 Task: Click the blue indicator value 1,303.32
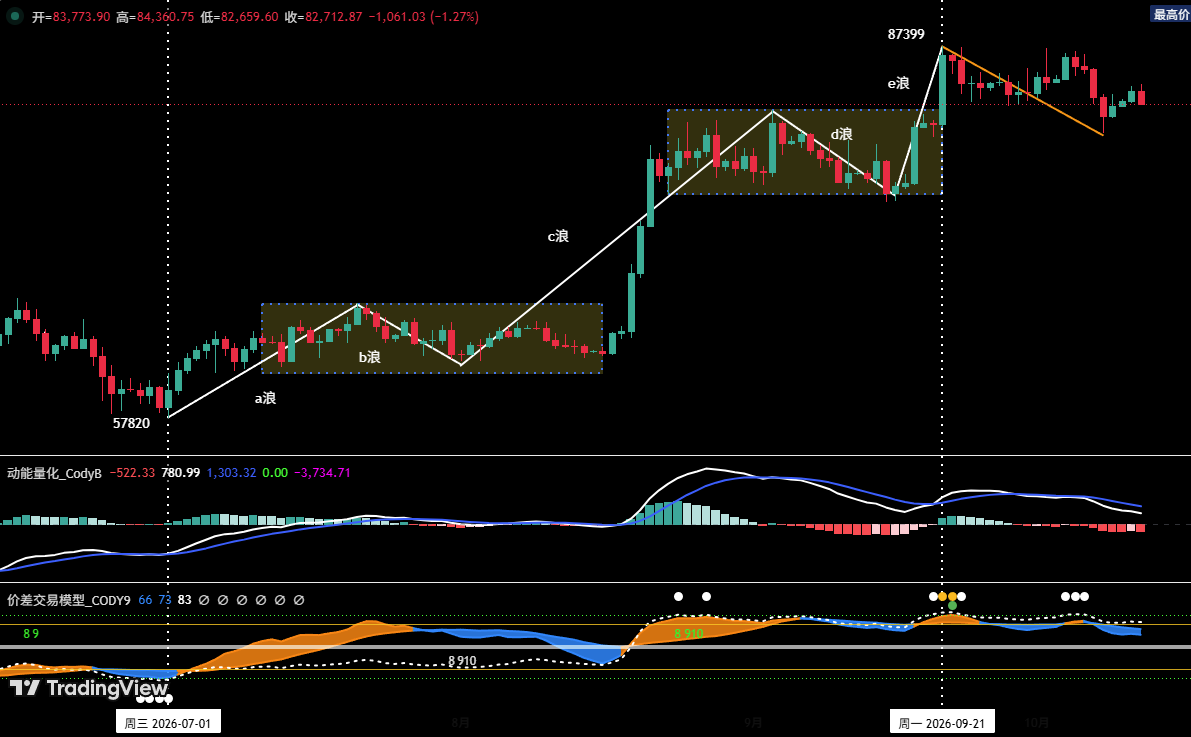232,473
